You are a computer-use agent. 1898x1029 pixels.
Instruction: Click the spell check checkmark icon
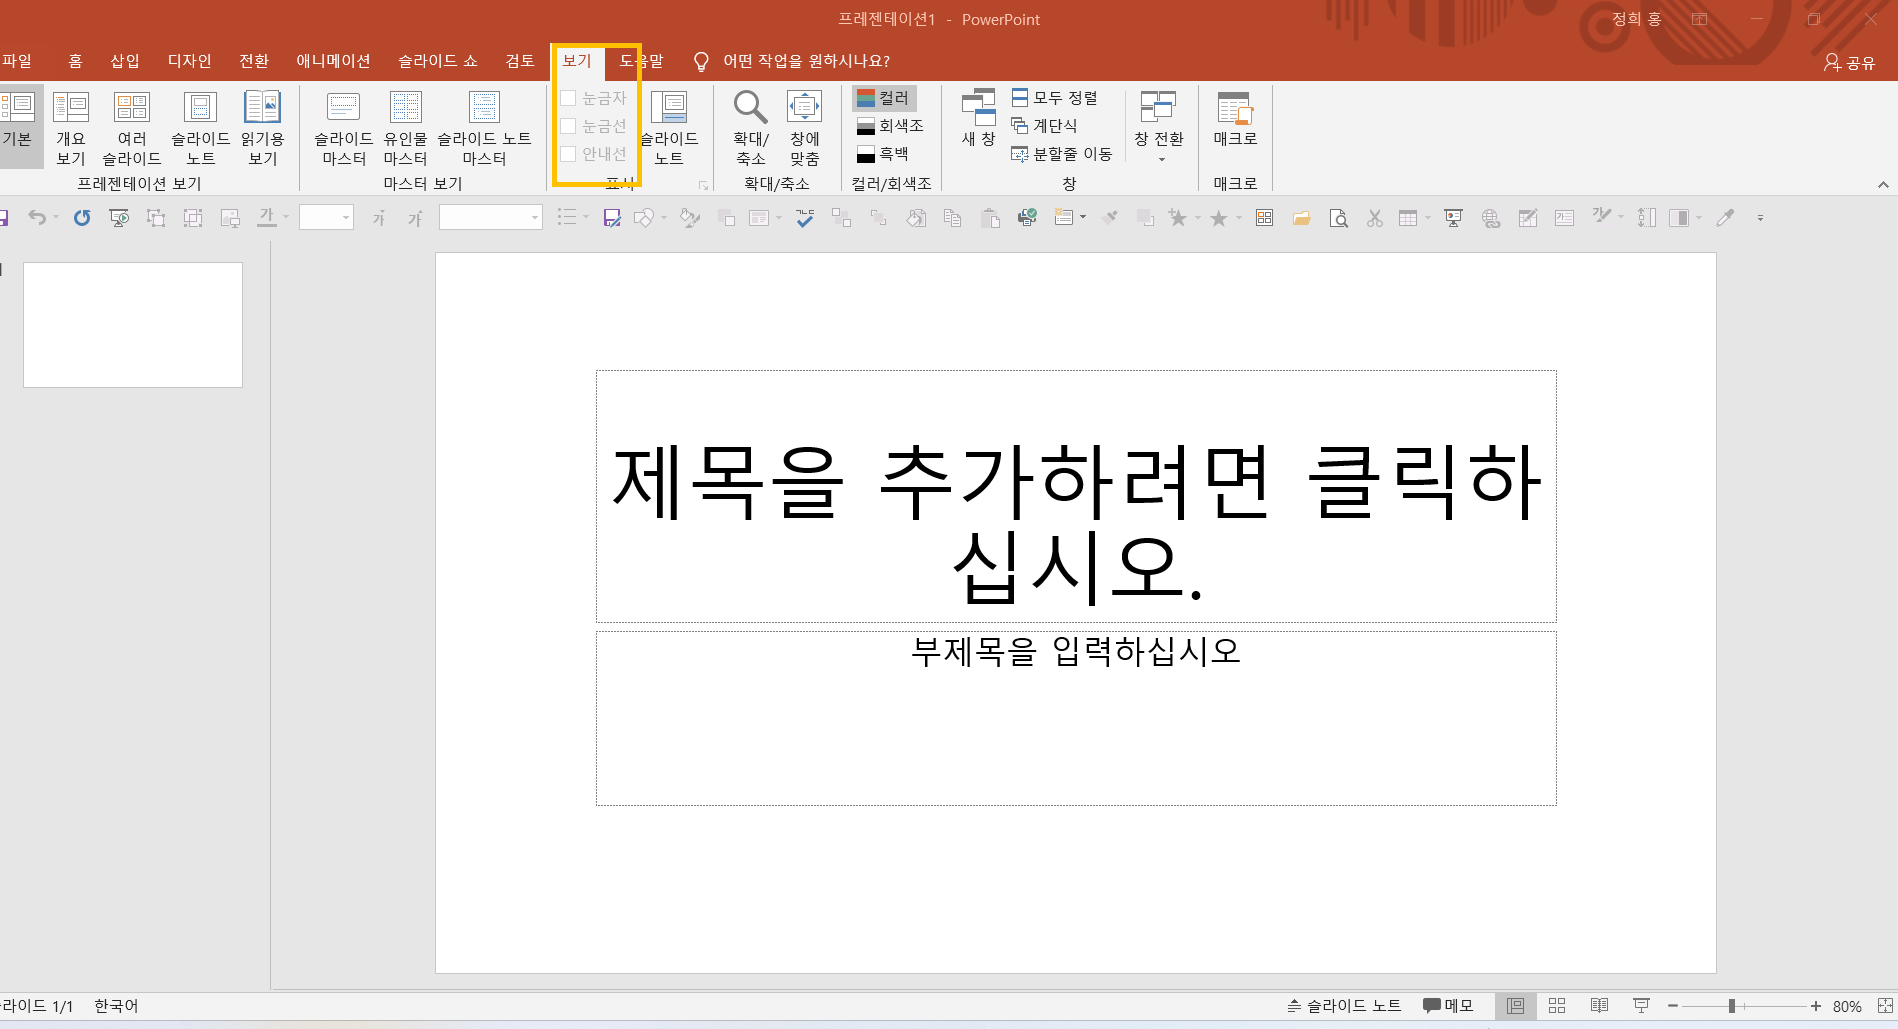(805, 218)
